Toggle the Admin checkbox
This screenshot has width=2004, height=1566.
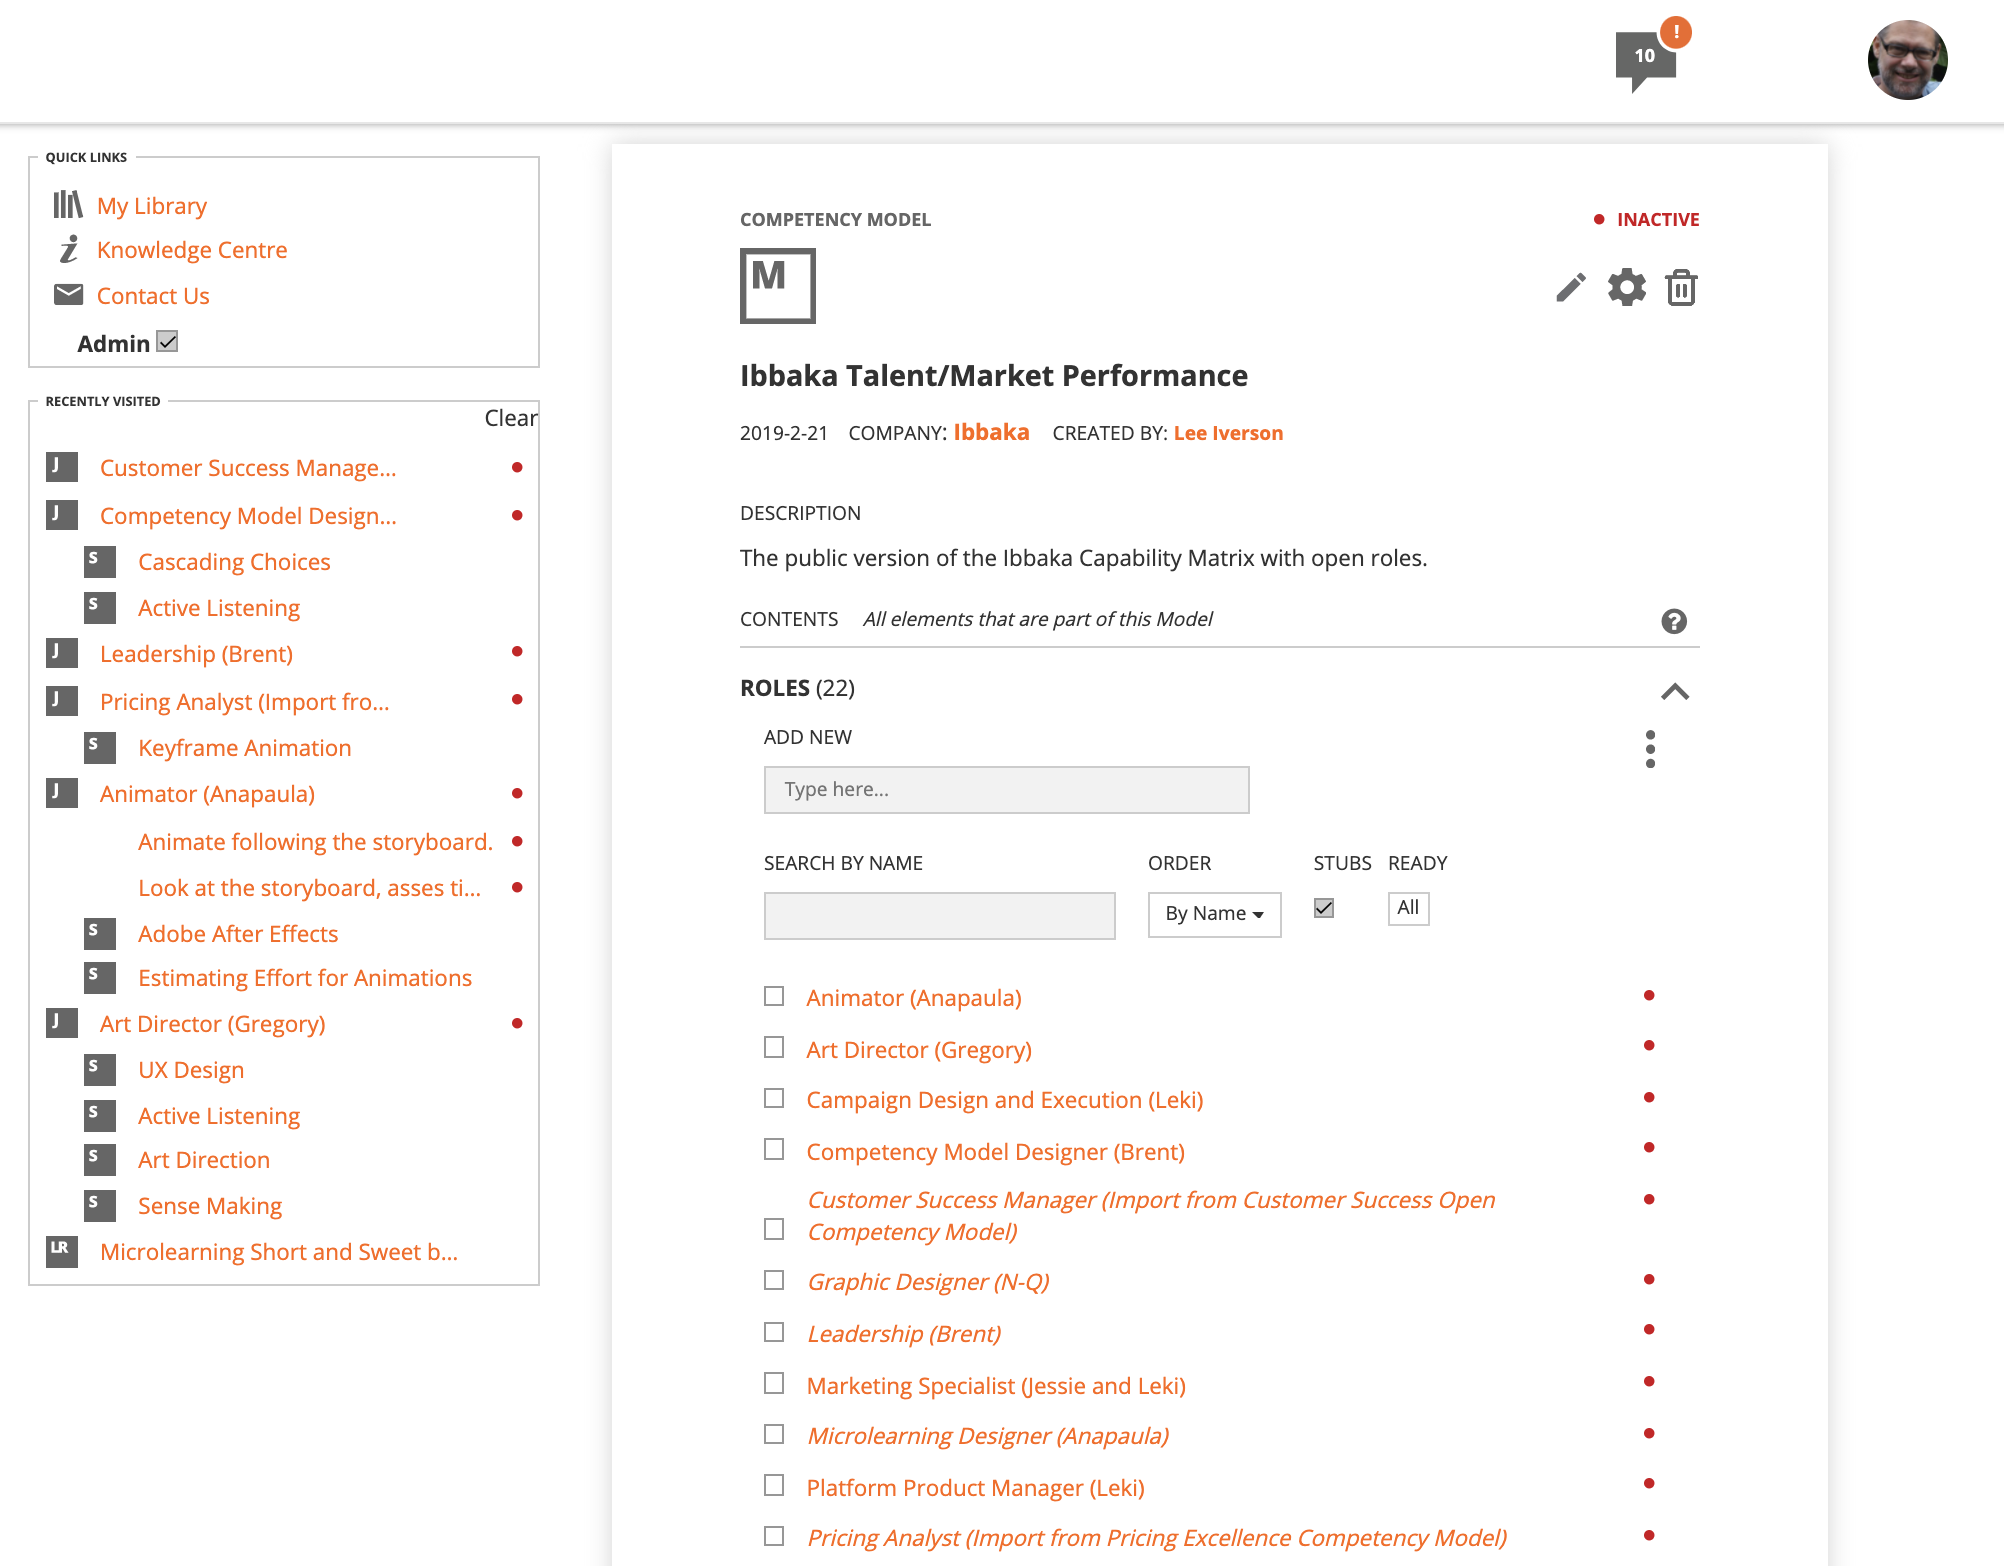coord(168,342)
